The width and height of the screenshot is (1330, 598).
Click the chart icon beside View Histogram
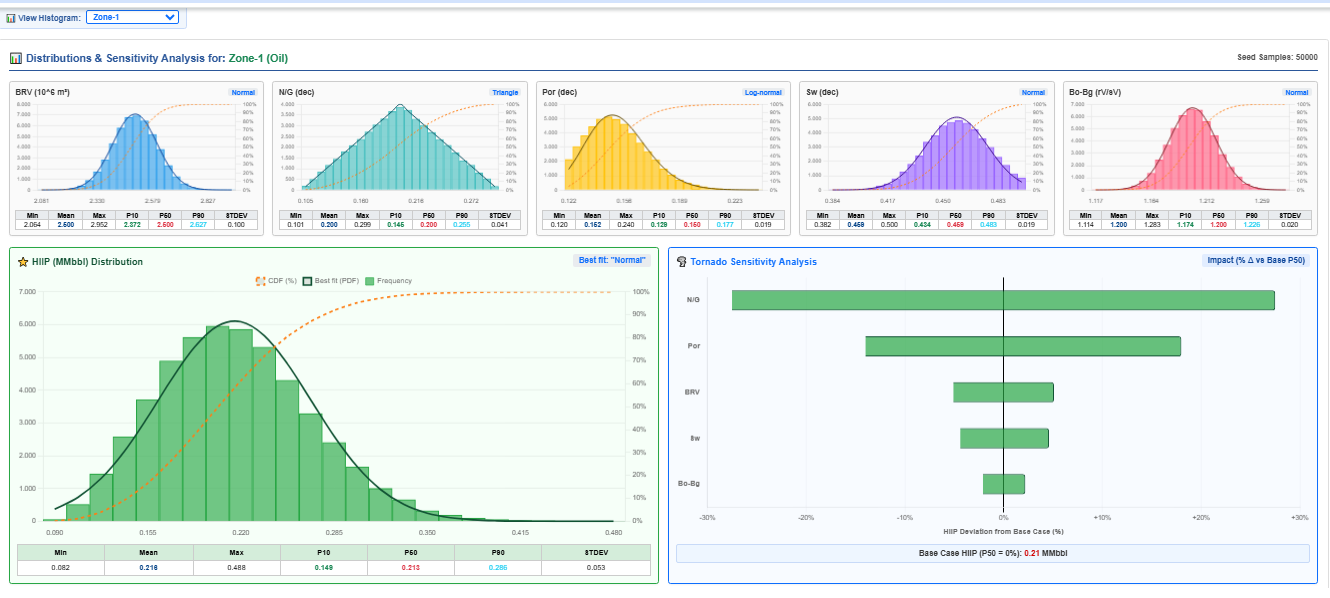(11, 18)
